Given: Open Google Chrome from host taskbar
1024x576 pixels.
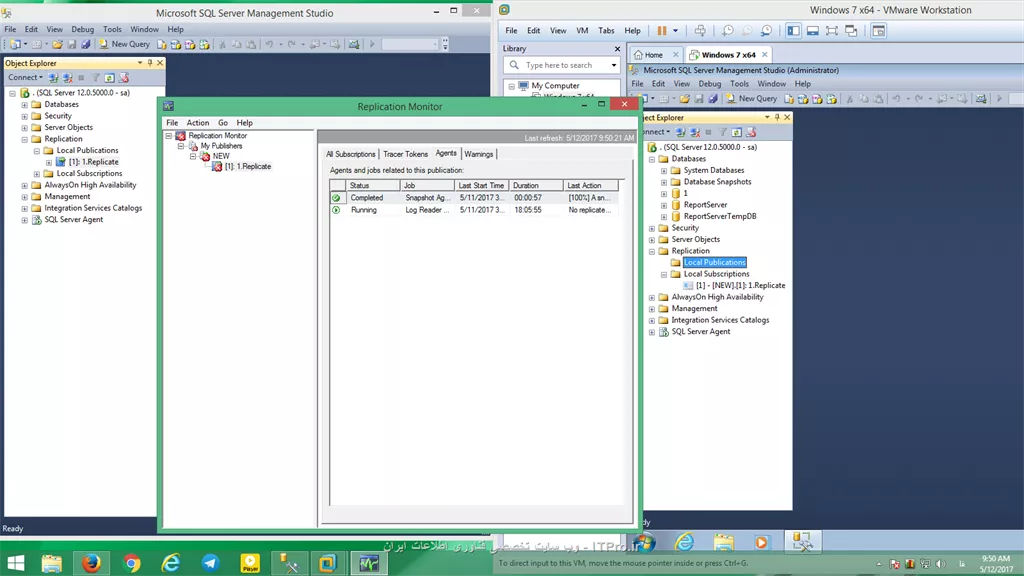Looking at the screenshot, I should [x=131, y=563].
